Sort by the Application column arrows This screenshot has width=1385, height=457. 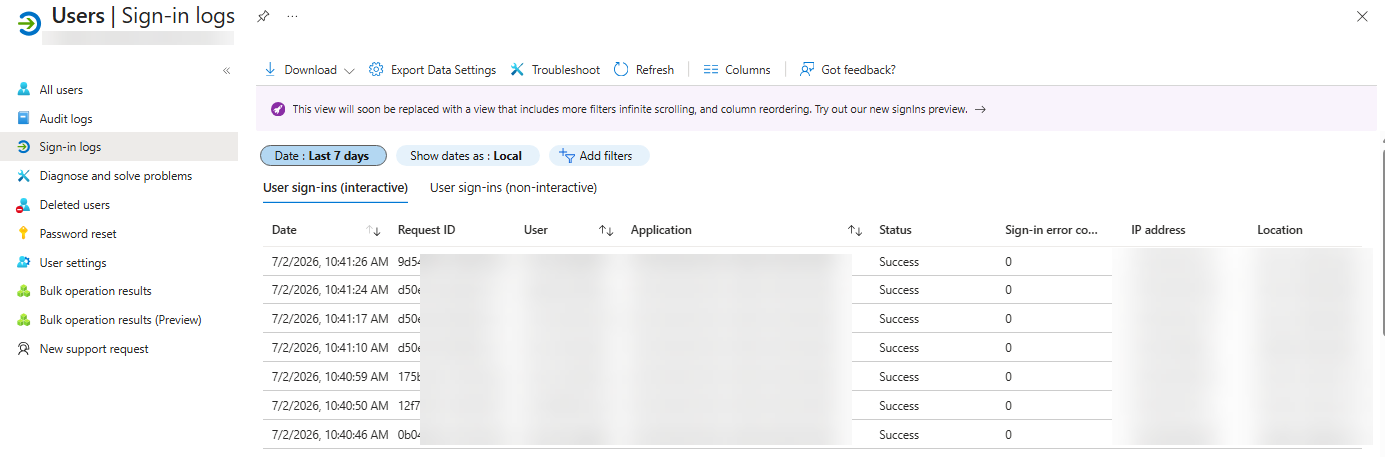click(x=855, y=230)
